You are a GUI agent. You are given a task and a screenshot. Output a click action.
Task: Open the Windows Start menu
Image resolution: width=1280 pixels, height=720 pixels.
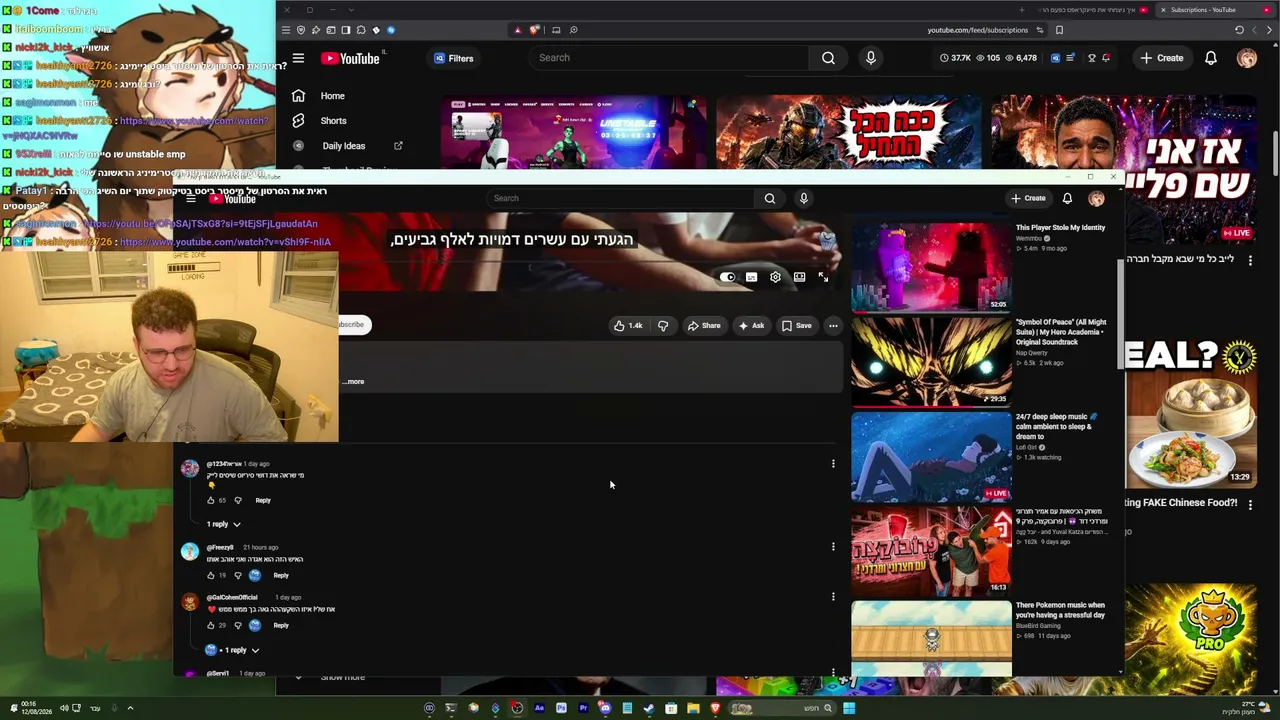tap(849, 708)
